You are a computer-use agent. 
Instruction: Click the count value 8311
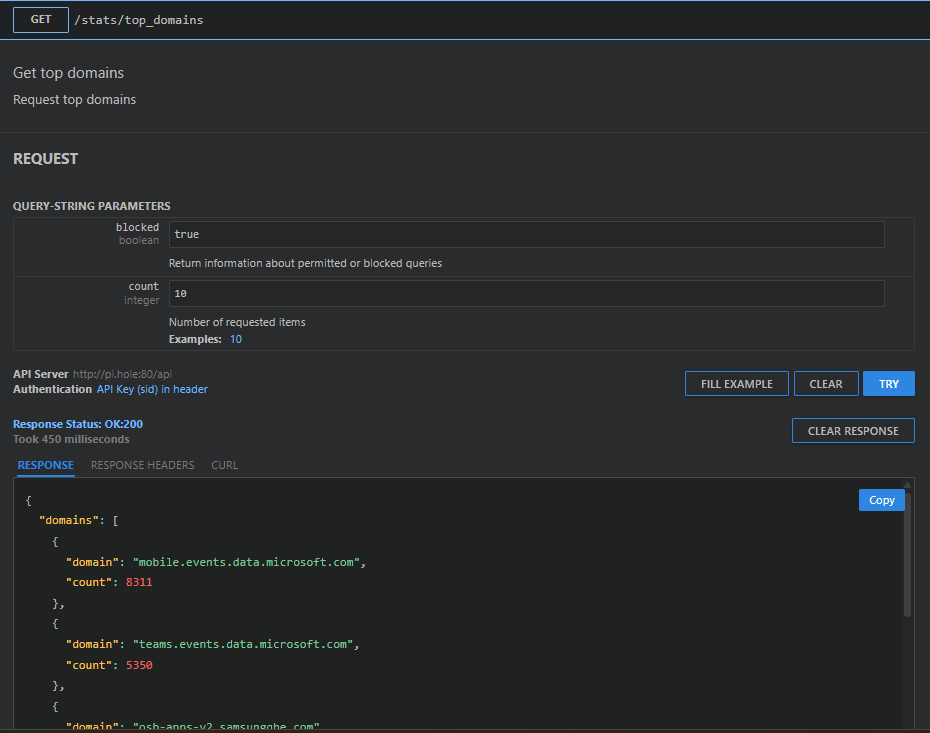pos(139,582)
